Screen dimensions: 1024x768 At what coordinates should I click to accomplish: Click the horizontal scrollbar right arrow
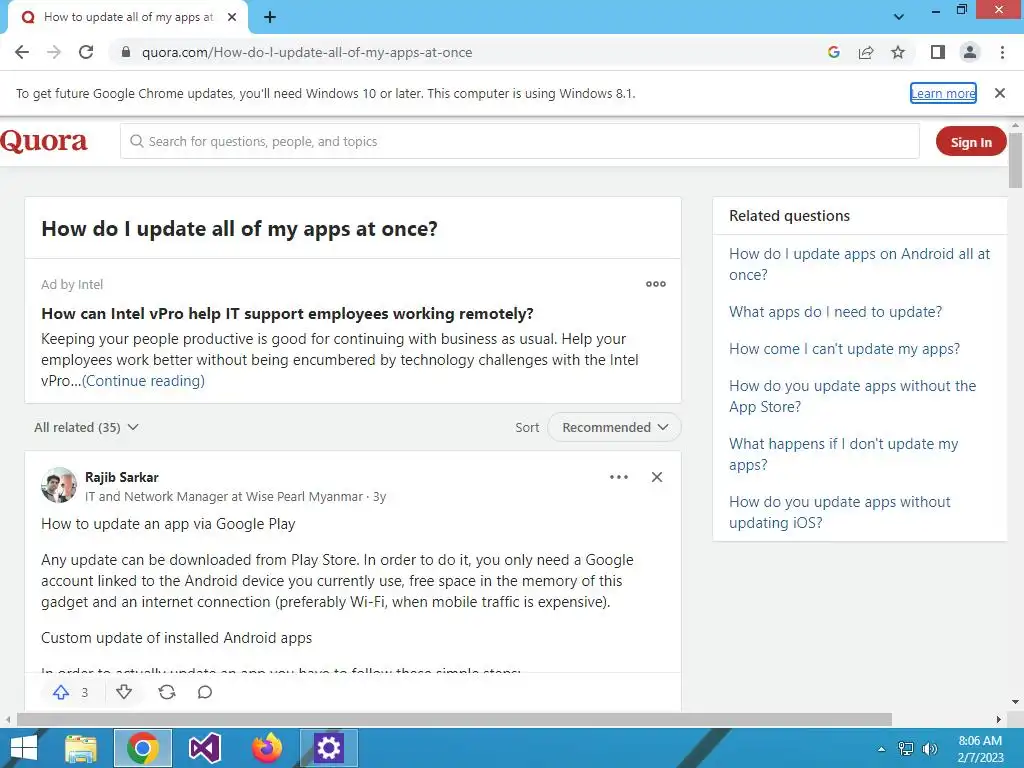[x=999, y=719]
